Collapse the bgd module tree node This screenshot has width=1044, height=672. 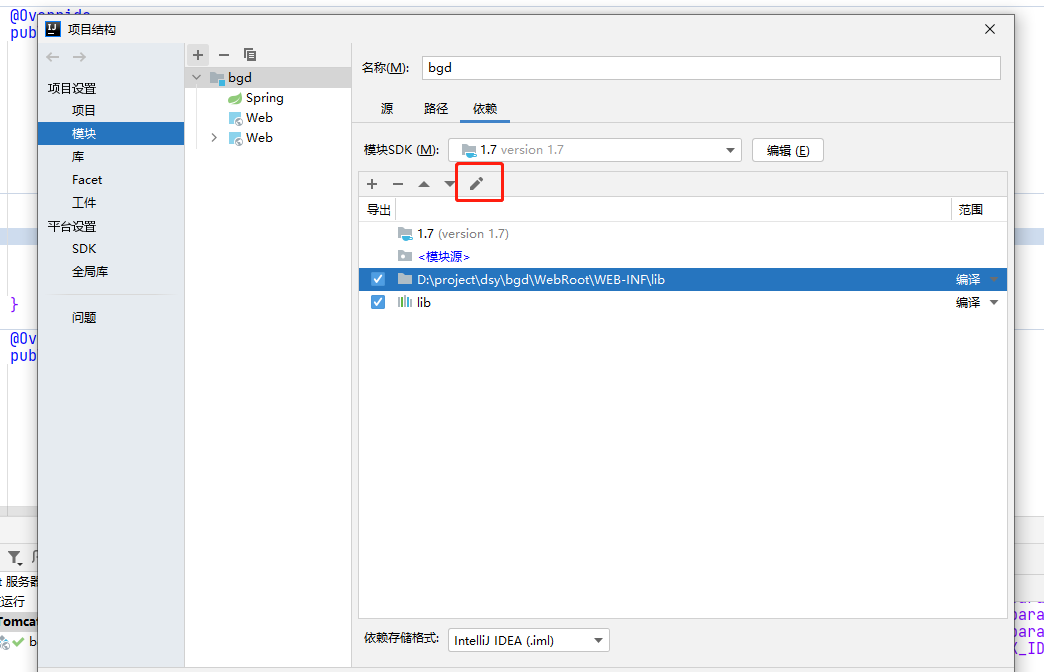coord(196,78)
